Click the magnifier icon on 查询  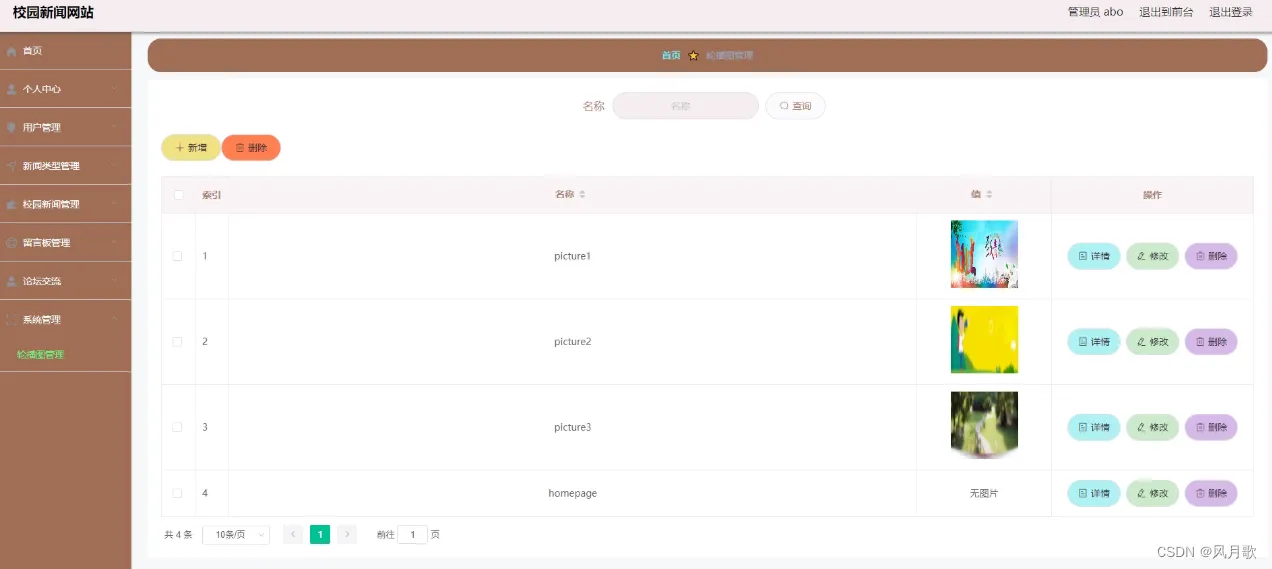click(x=784, y=106)
